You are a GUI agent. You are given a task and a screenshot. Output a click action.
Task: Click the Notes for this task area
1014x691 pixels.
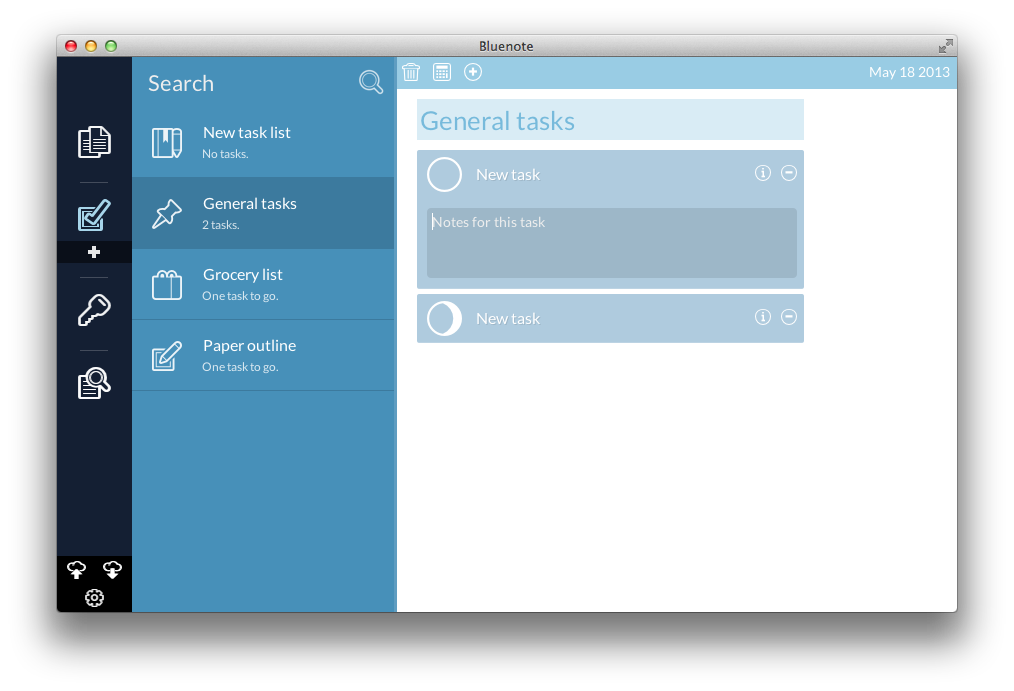click(612, 243)
